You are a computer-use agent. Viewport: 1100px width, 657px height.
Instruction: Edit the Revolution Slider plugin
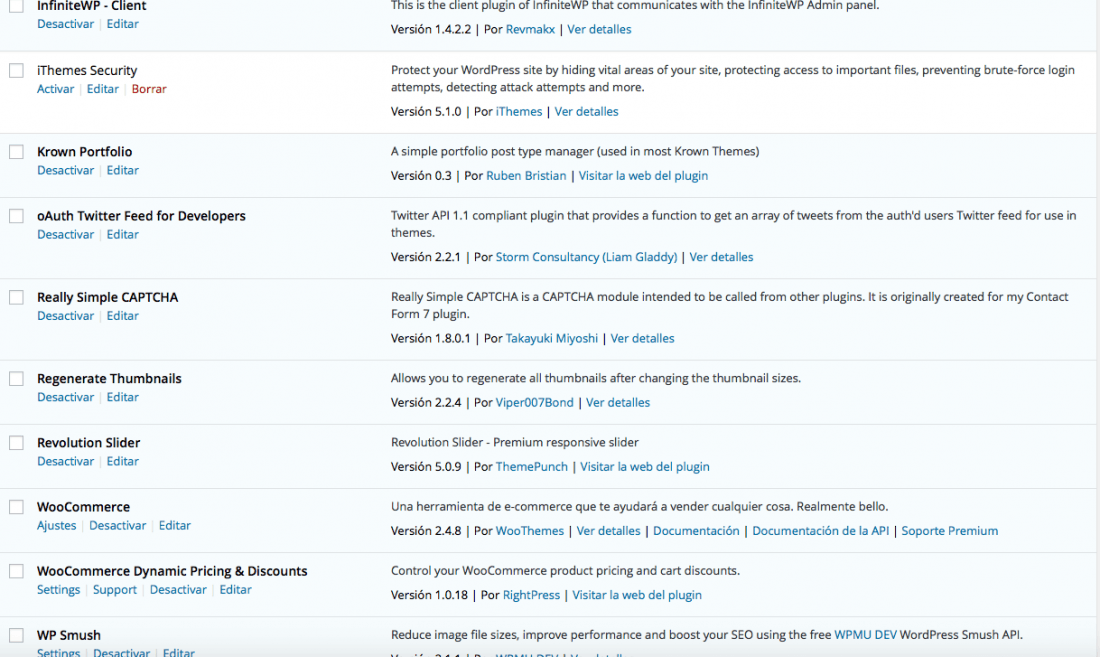123,461
